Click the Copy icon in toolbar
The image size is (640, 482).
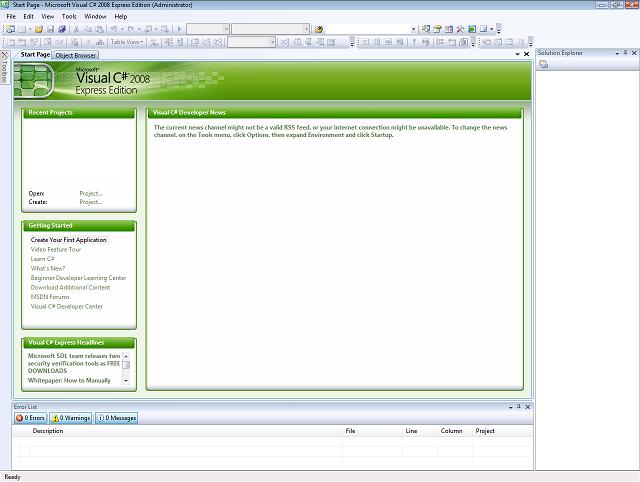click(88, 29)
